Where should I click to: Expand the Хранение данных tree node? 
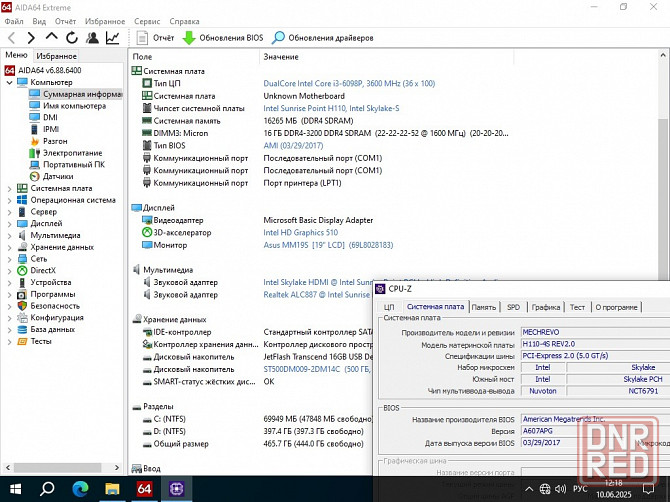point(9,247)
